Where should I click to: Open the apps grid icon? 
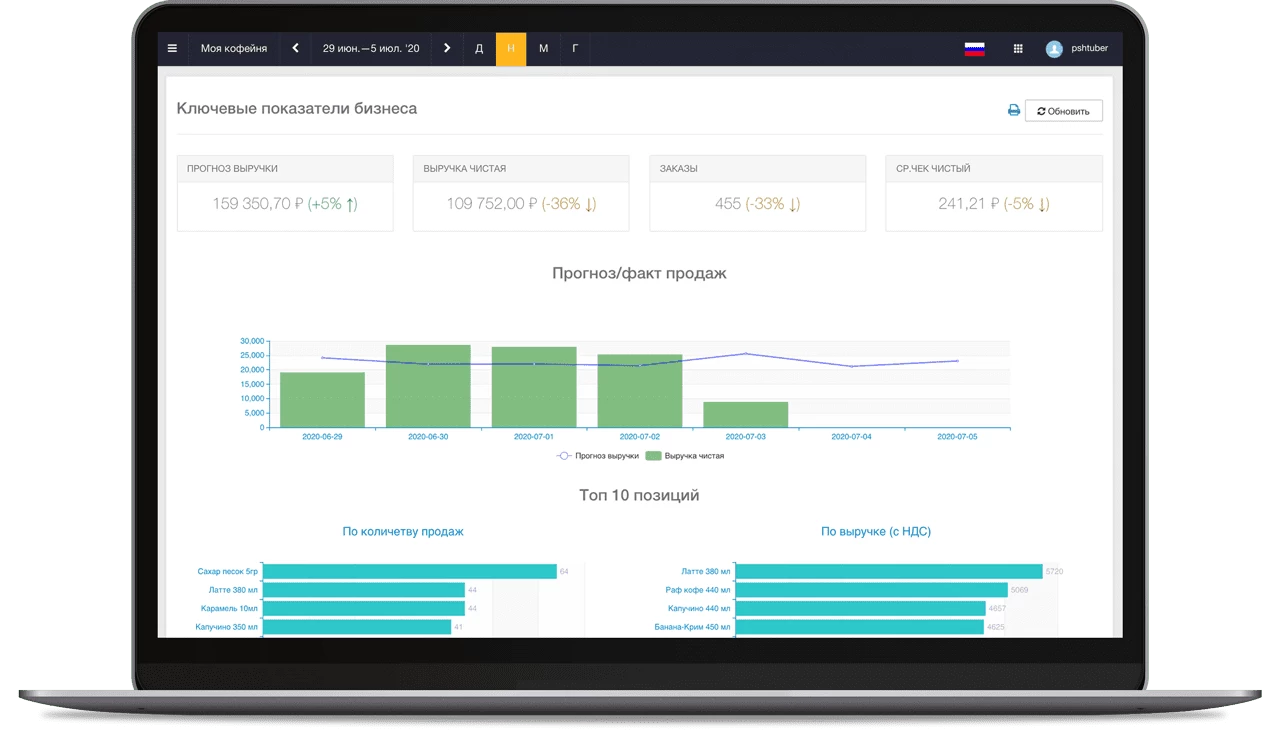[x=1018, y=48]
